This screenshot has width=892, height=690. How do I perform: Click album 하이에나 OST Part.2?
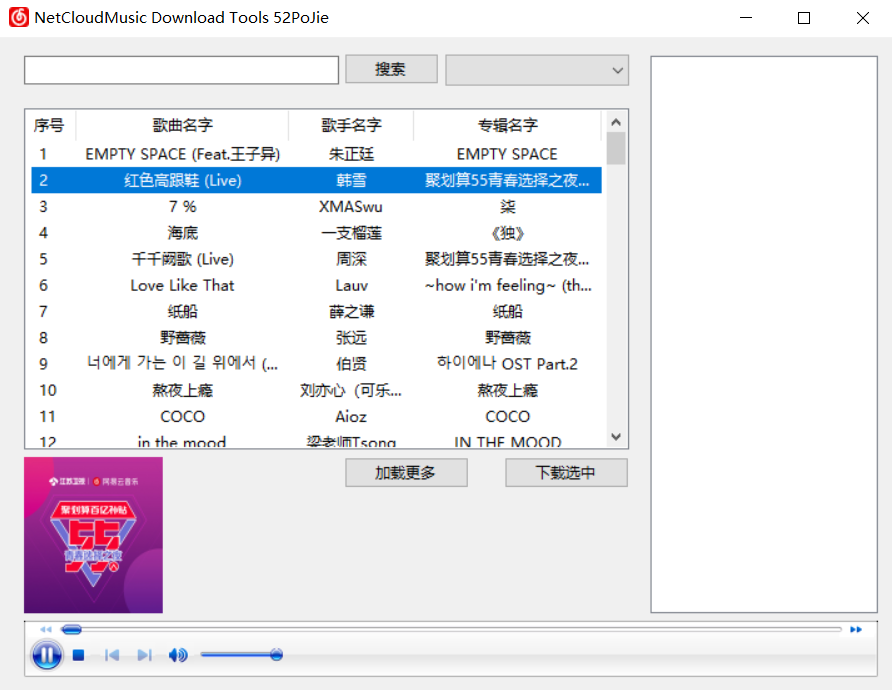(507, 363)
